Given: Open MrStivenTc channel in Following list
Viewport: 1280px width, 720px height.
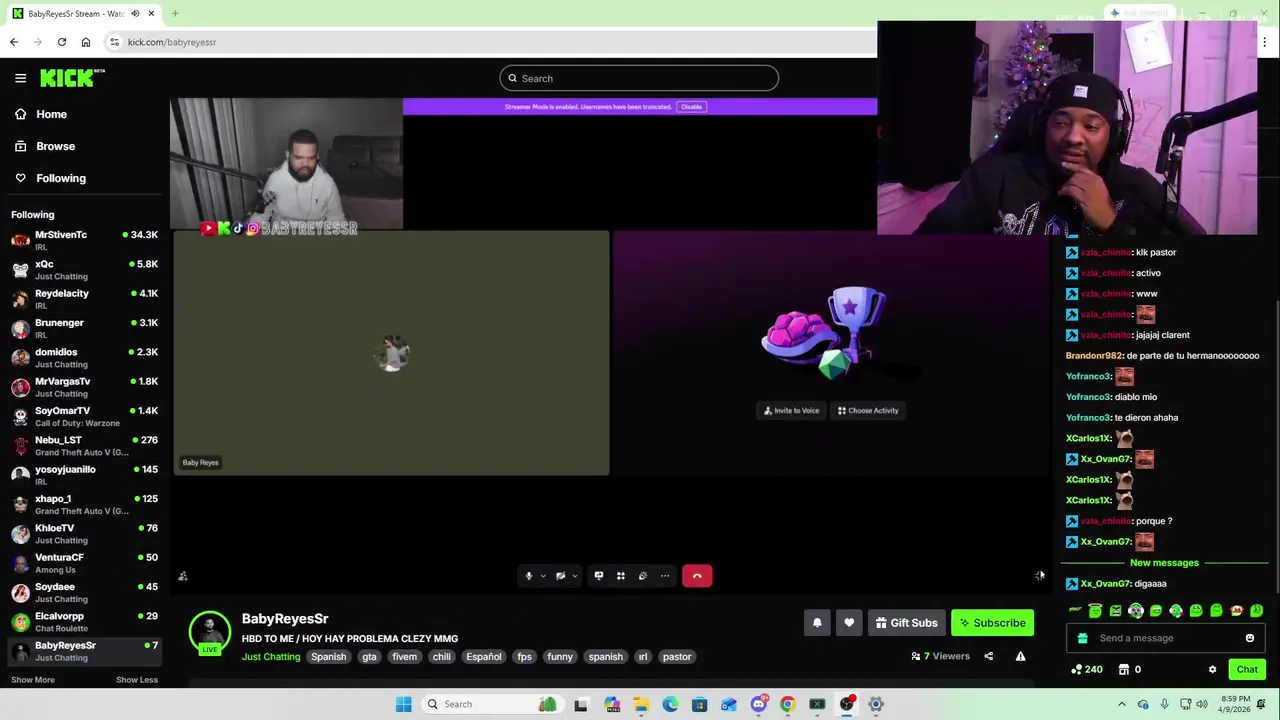Looking at the screenshot, I should pyautogui.click(x=84, y=240).
